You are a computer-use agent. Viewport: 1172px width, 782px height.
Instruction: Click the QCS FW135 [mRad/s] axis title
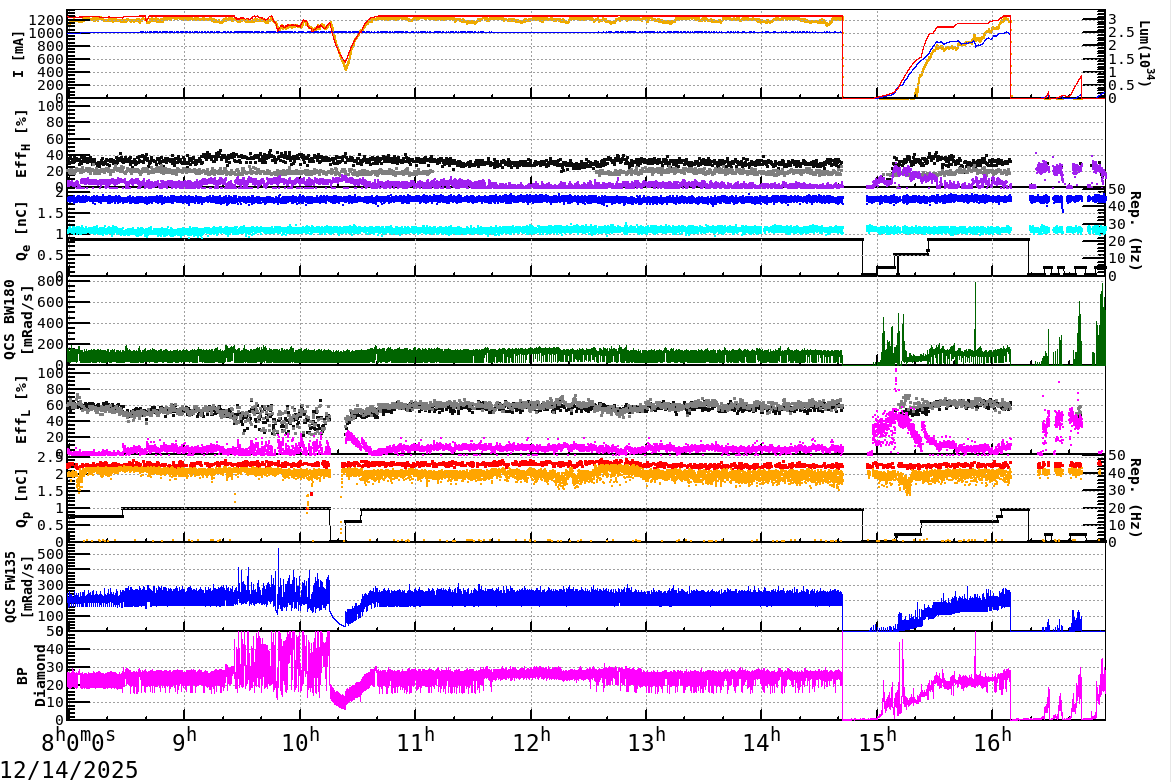click(19, 587)
